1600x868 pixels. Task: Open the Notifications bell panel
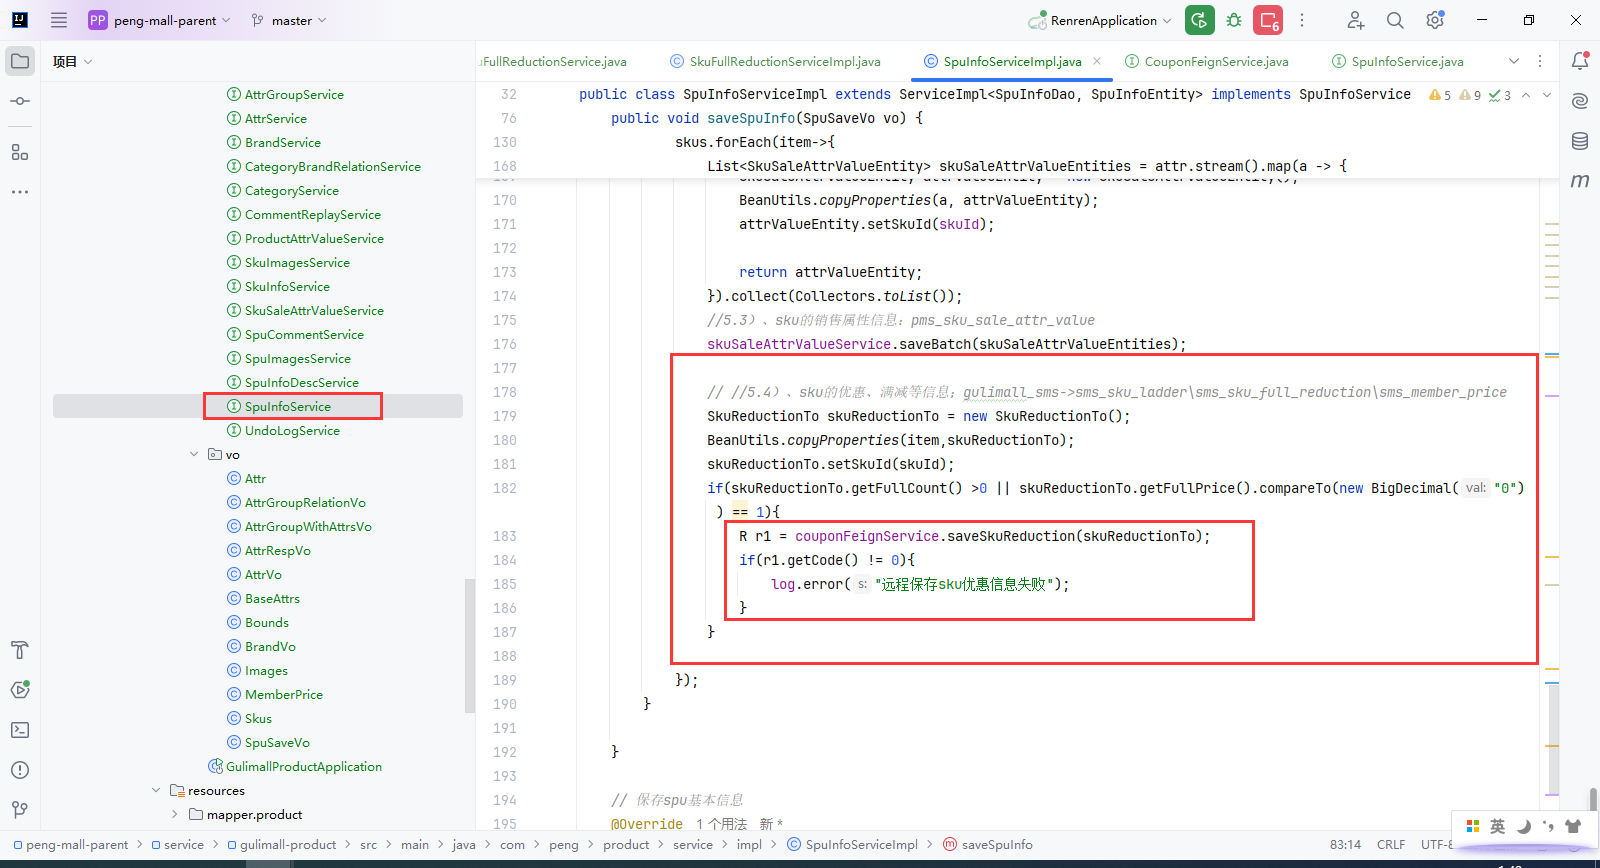tap(1580, 61)
